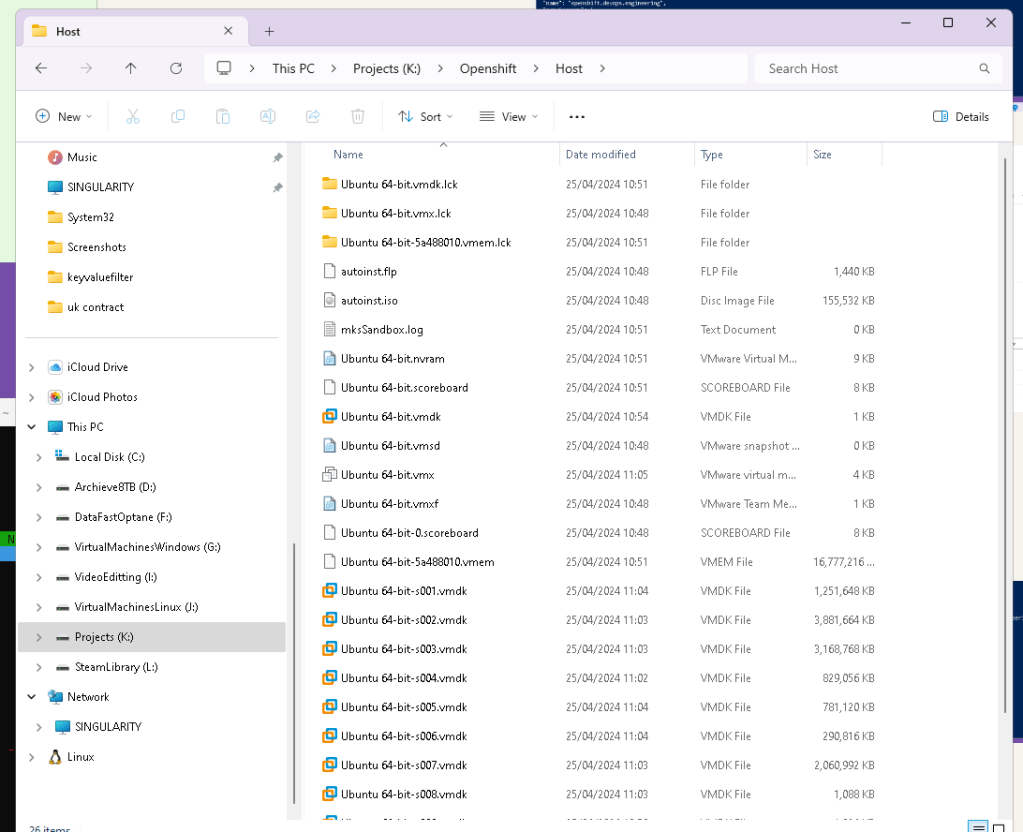The image size is (1023, 832).
Task: Click the chevron after Host breadcrumb
Action: 602,69
